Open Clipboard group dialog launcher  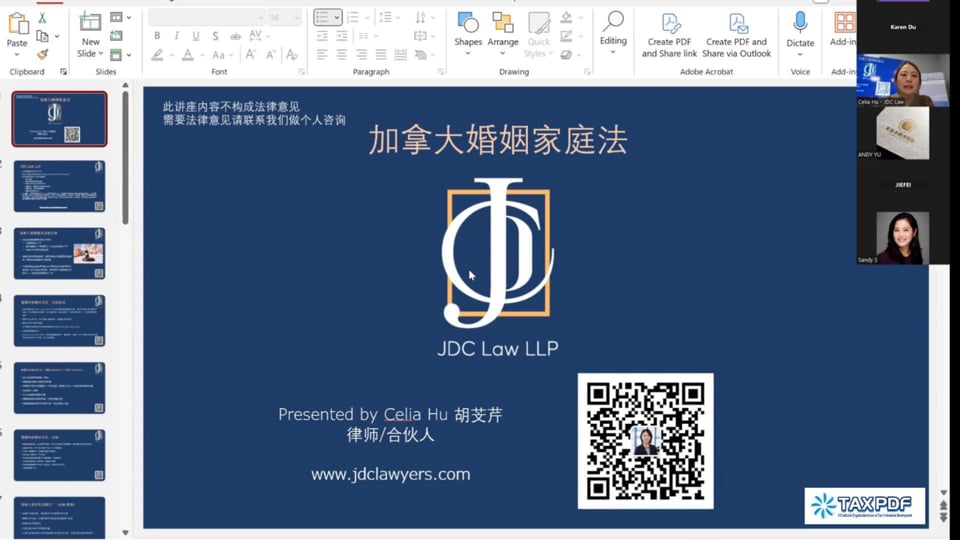point(63,72)
